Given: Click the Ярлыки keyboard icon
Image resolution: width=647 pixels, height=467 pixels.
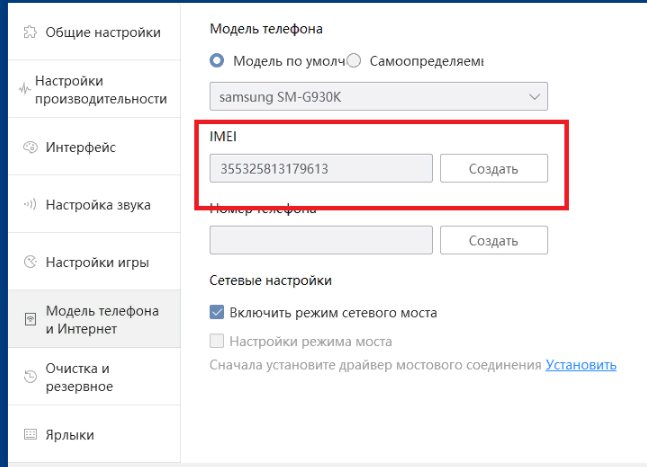Looking at the screenshot, I should point(29,435).
